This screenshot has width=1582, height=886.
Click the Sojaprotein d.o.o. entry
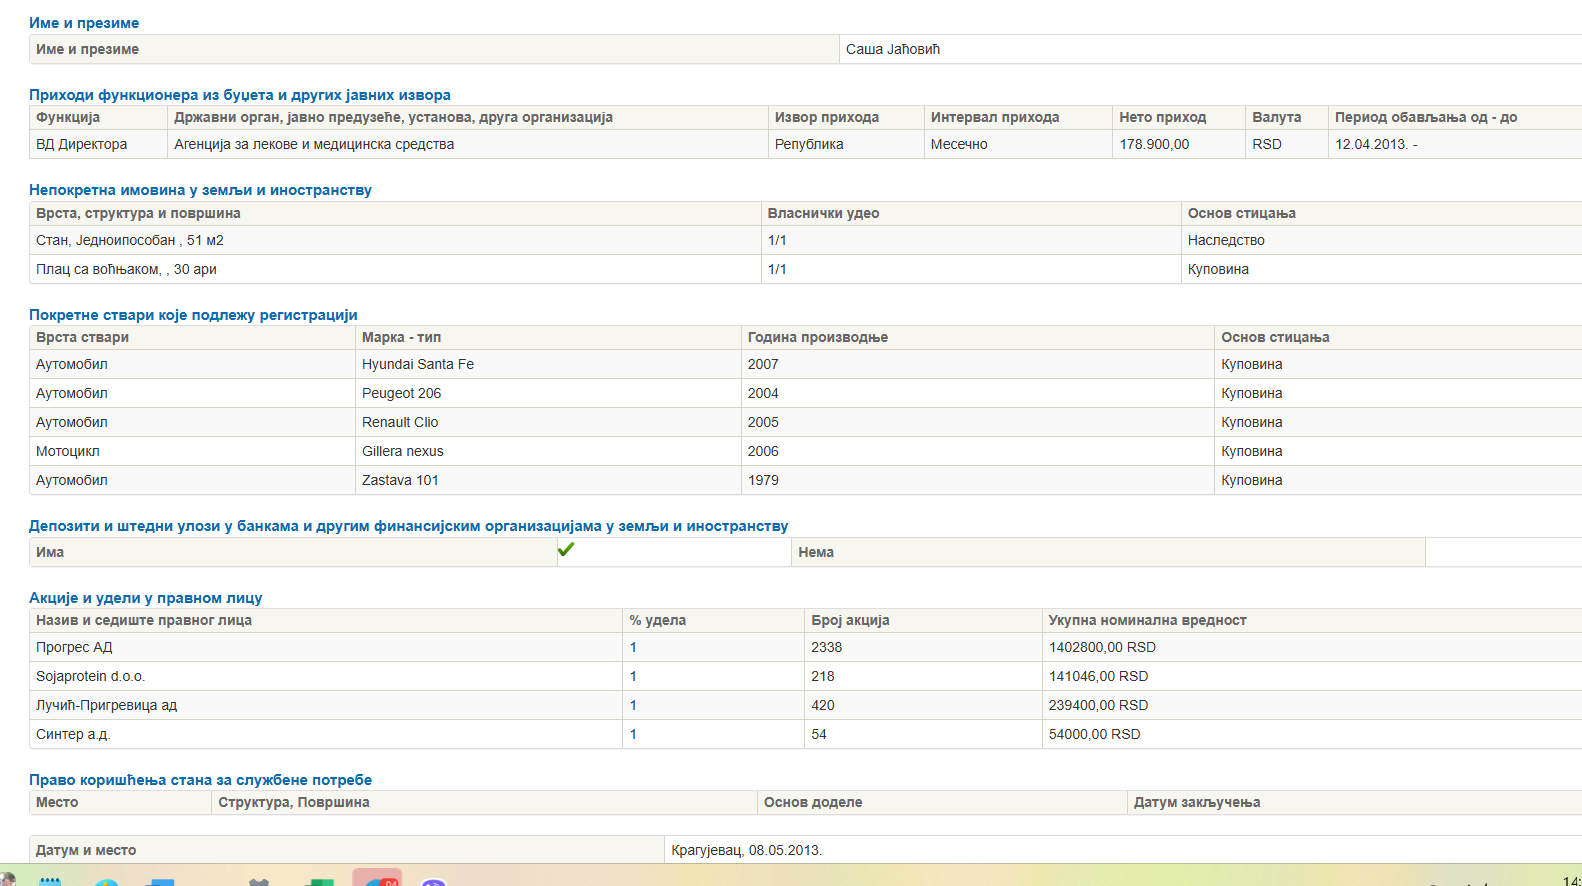[90, 676]
